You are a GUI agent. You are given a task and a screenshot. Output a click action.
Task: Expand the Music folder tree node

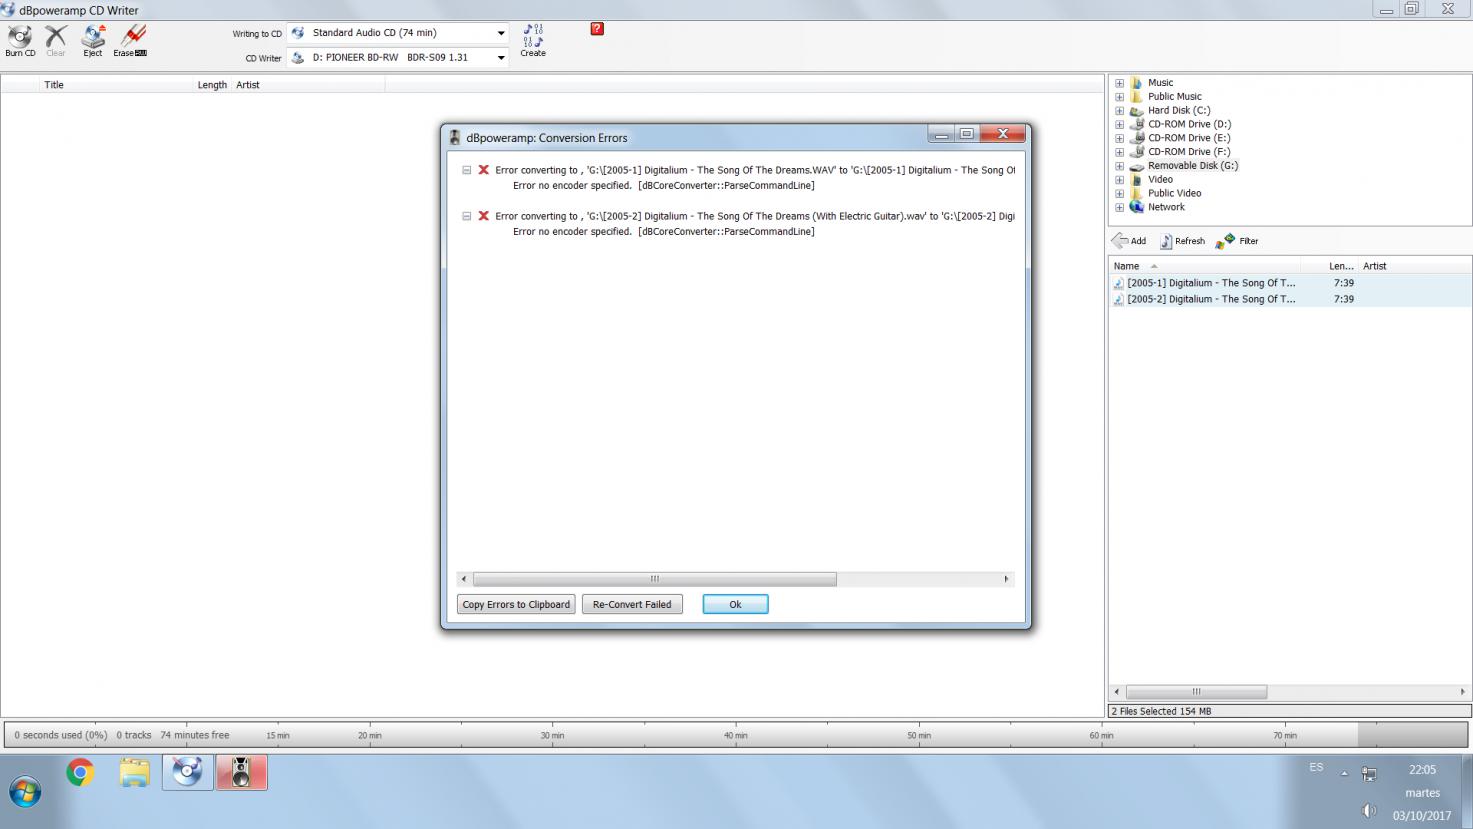pos(1119,83)
